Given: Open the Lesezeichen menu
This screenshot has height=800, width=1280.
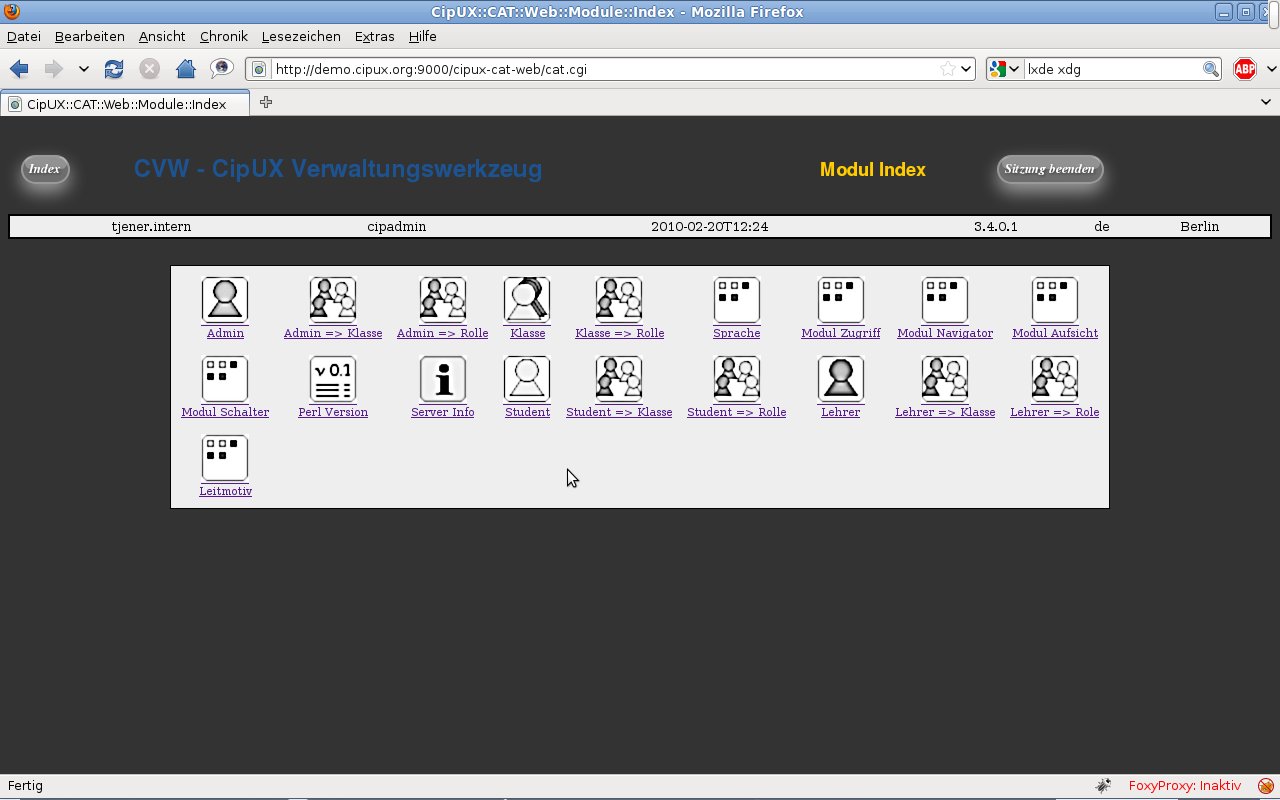Looking at the screenshot, I should pyautogui.click(x=301, y=36).
